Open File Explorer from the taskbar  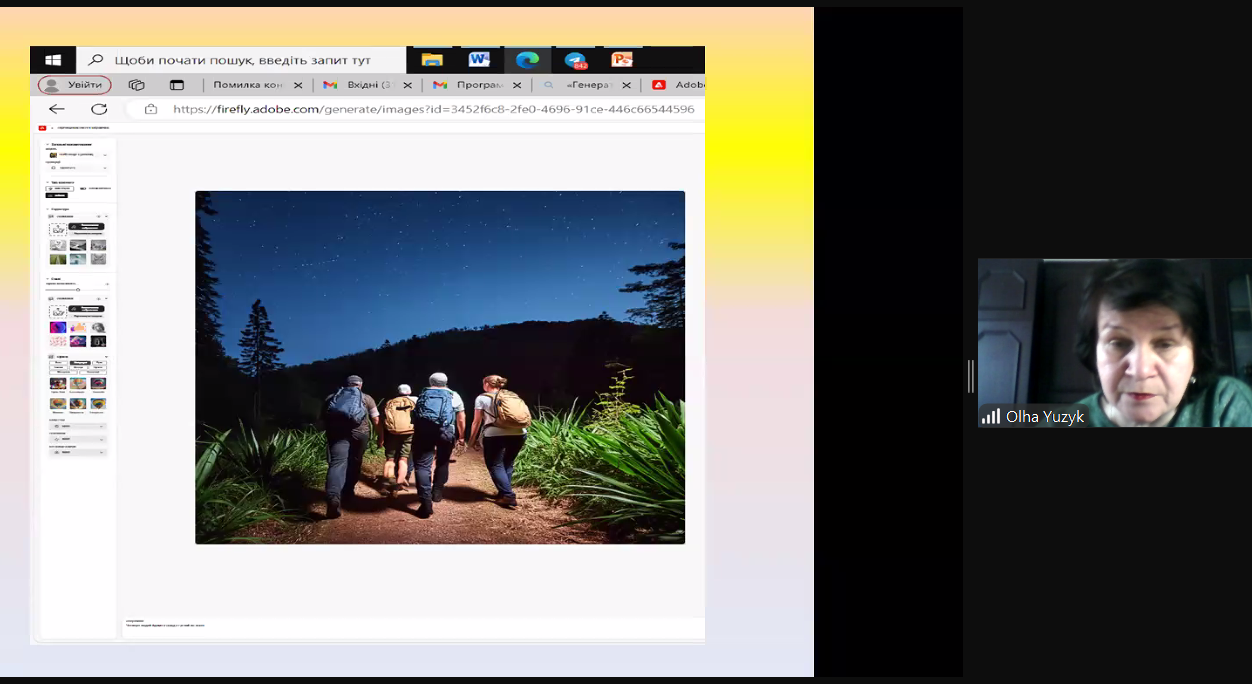432,60
